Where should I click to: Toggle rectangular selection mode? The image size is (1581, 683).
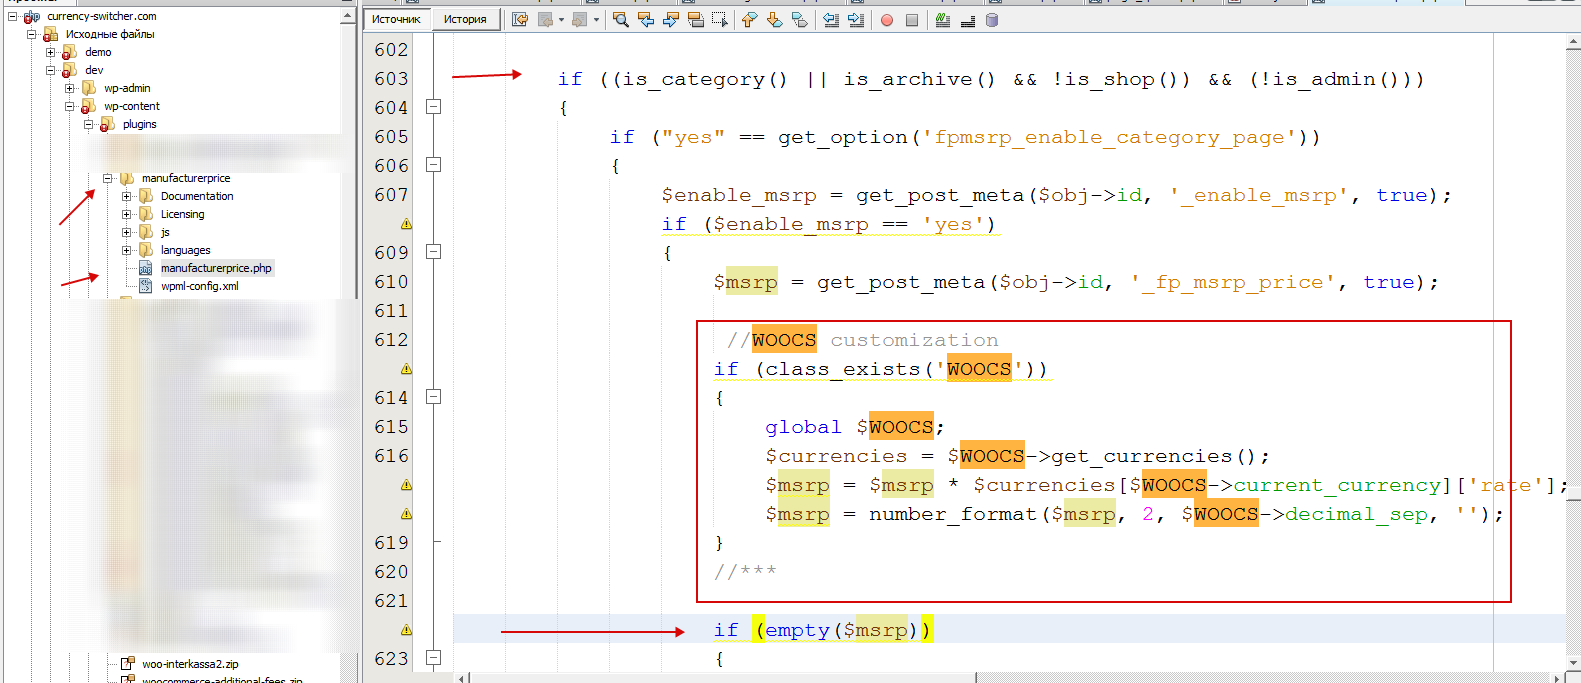pyautogui.click(x=720, y=20)
